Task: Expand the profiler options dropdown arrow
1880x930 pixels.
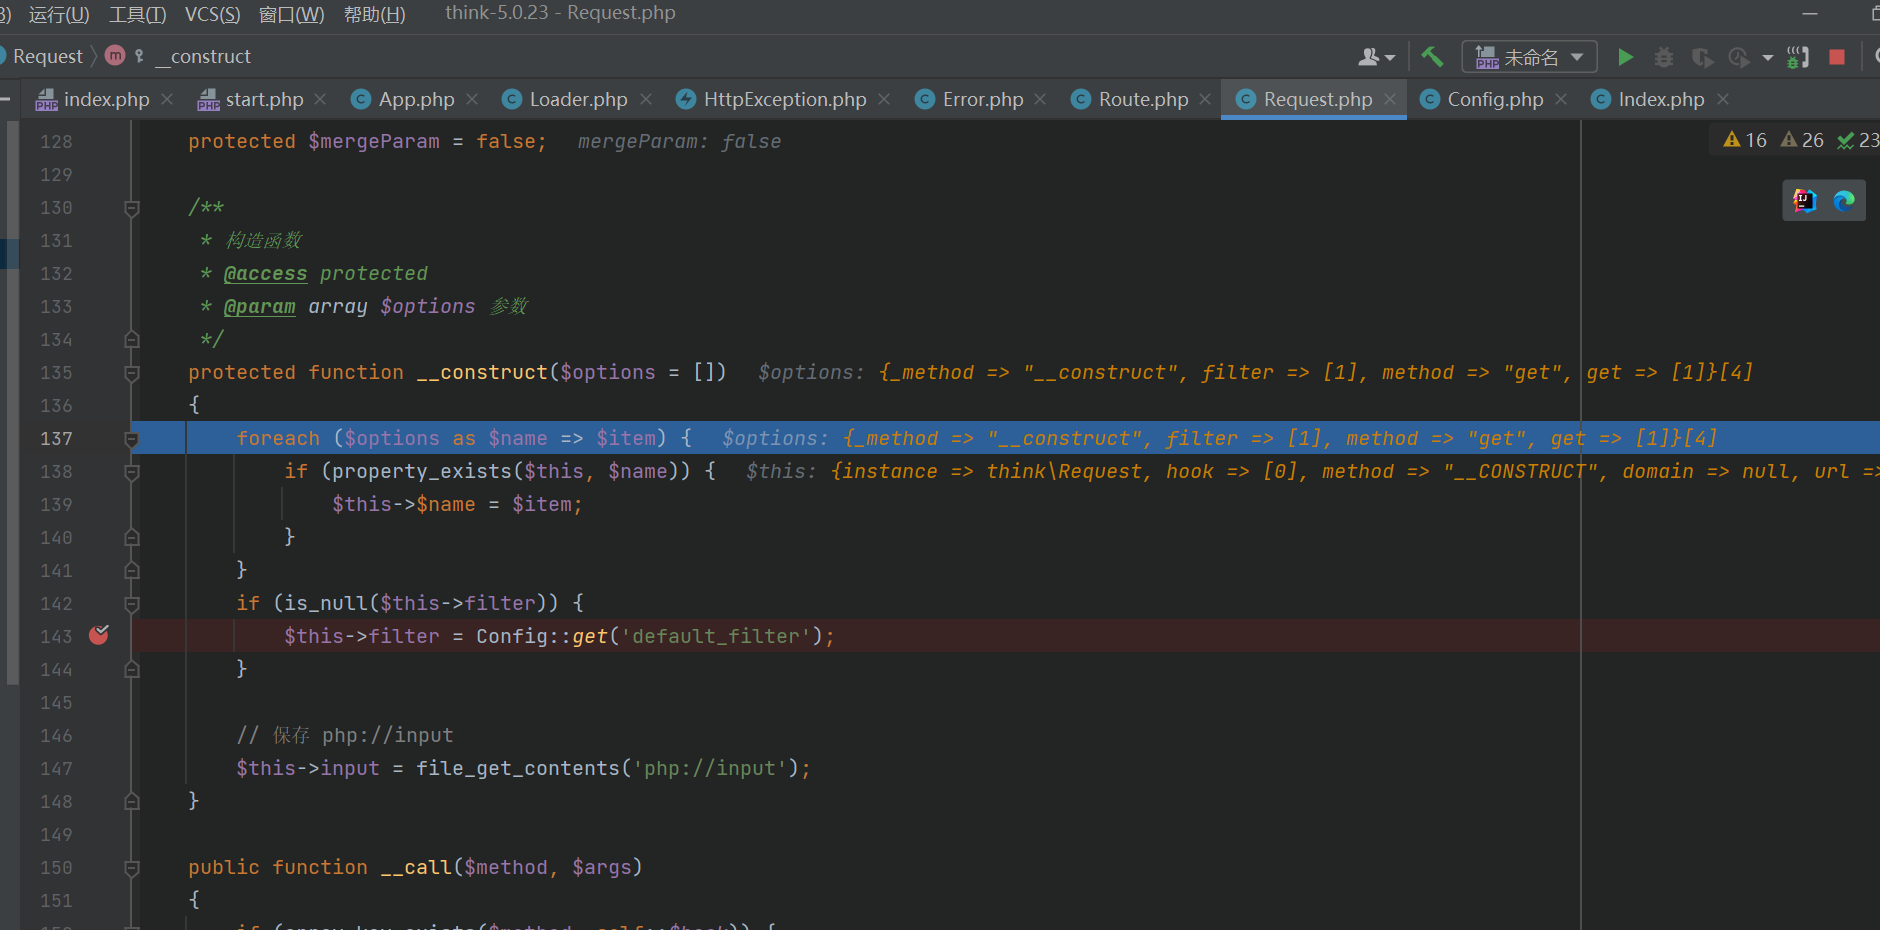Action: (x=1767, y=58)
